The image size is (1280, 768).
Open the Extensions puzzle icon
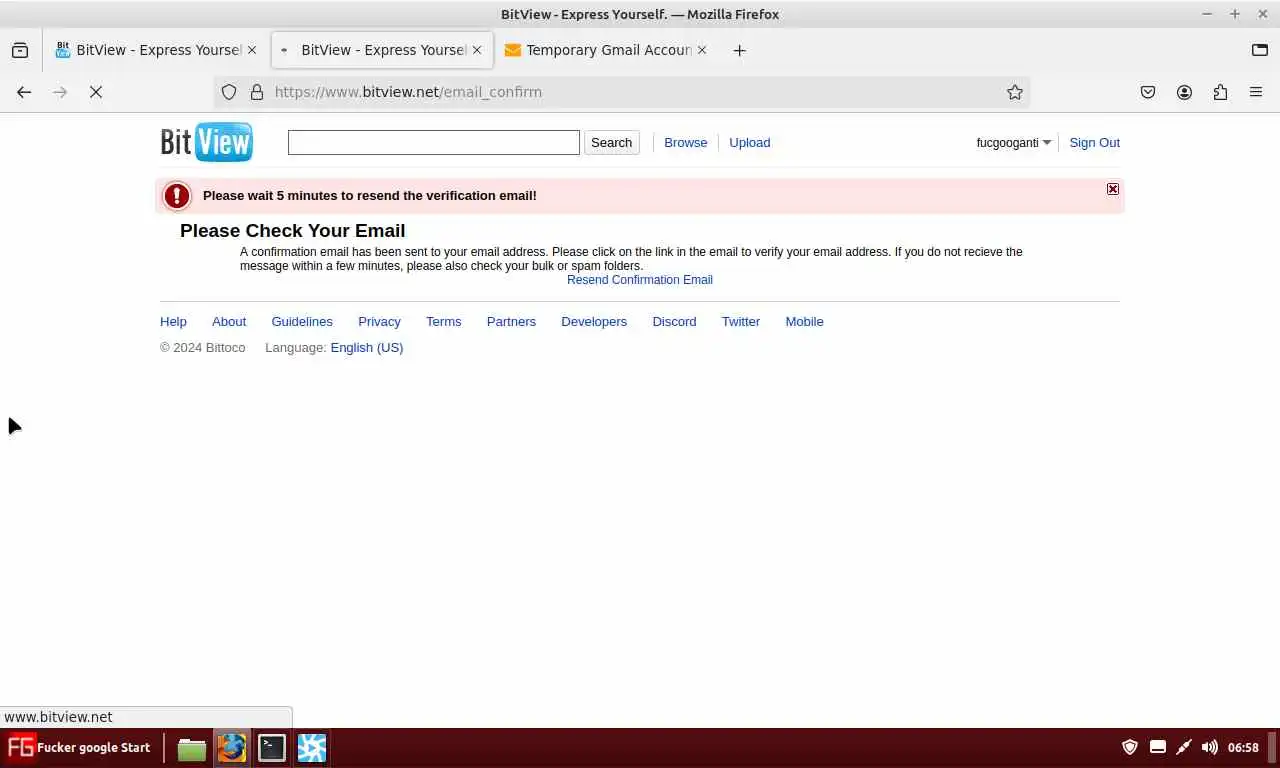(x=1220, y=92)
